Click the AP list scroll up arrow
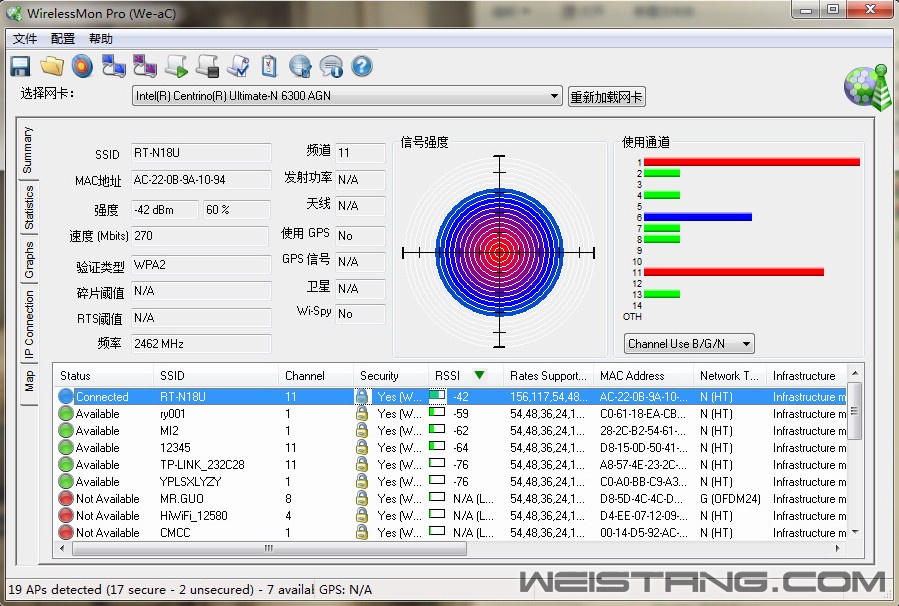The height and width of the screenshot is (606, 899). click(855, 374)
